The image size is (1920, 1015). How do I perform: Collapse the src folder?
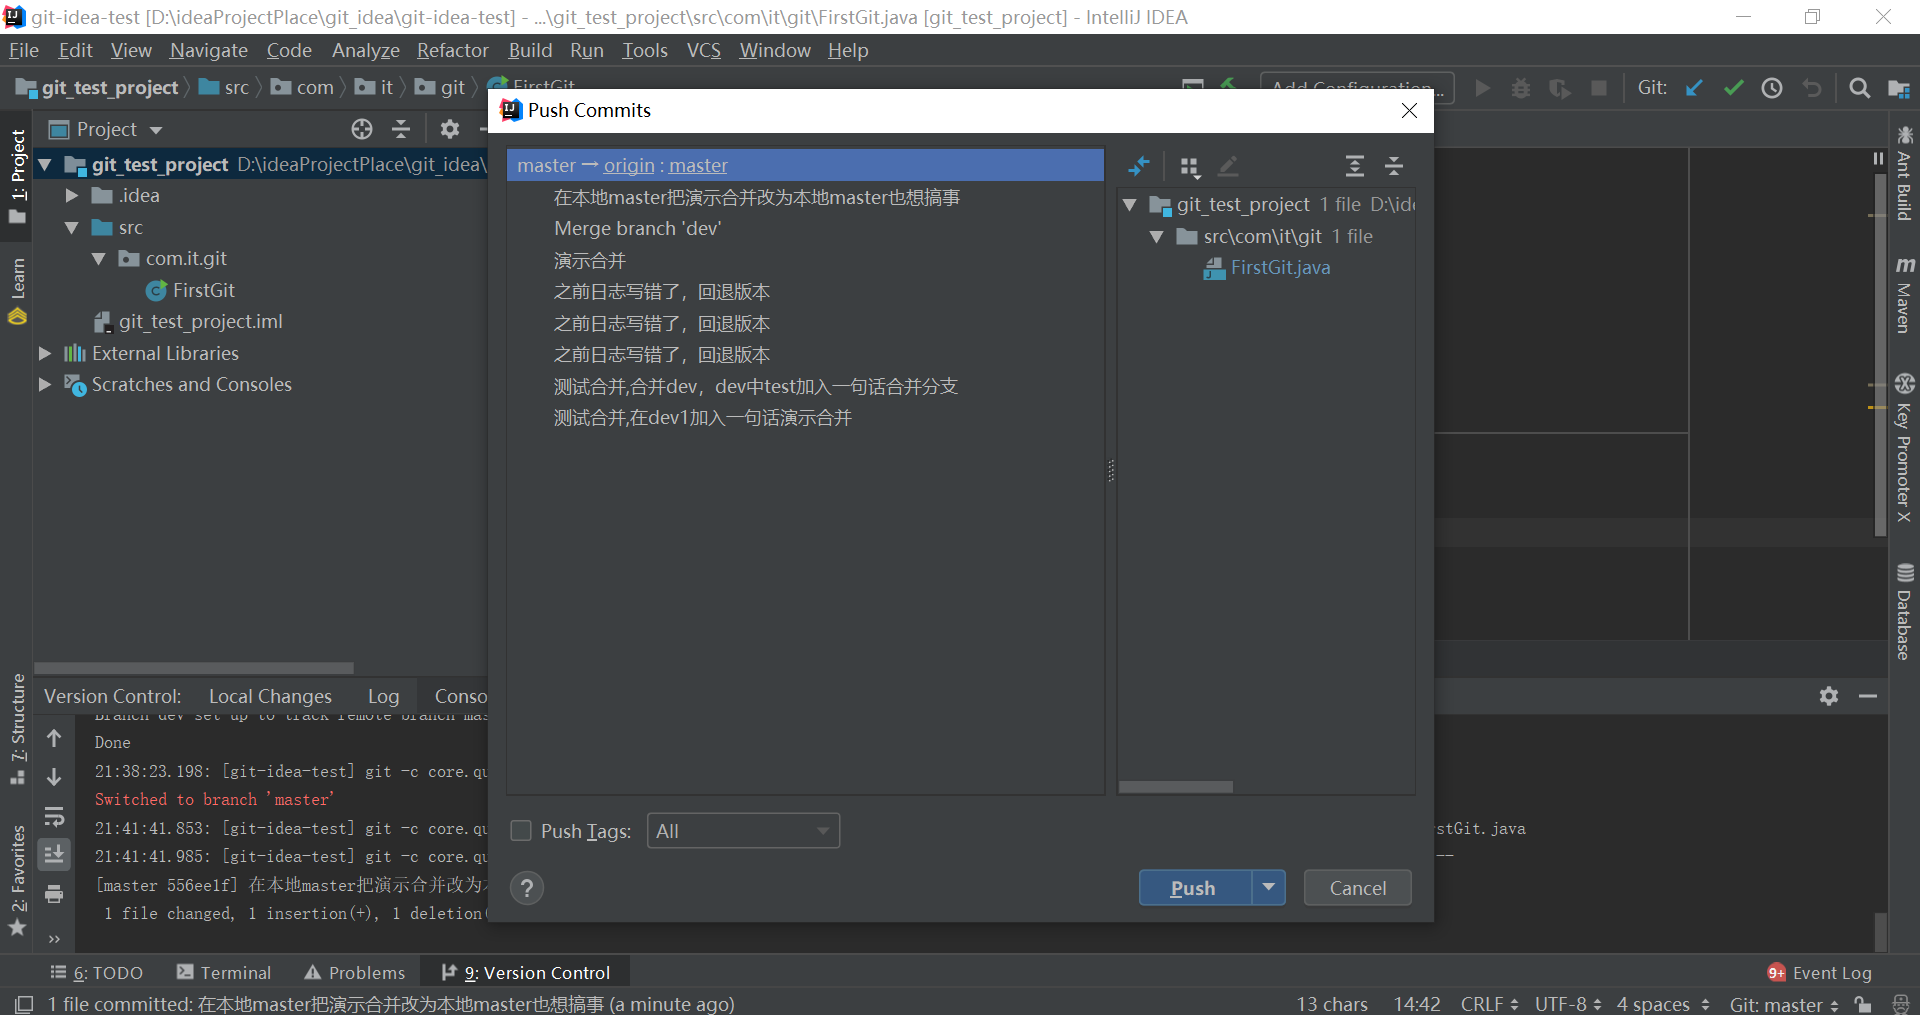click(72, 228)
